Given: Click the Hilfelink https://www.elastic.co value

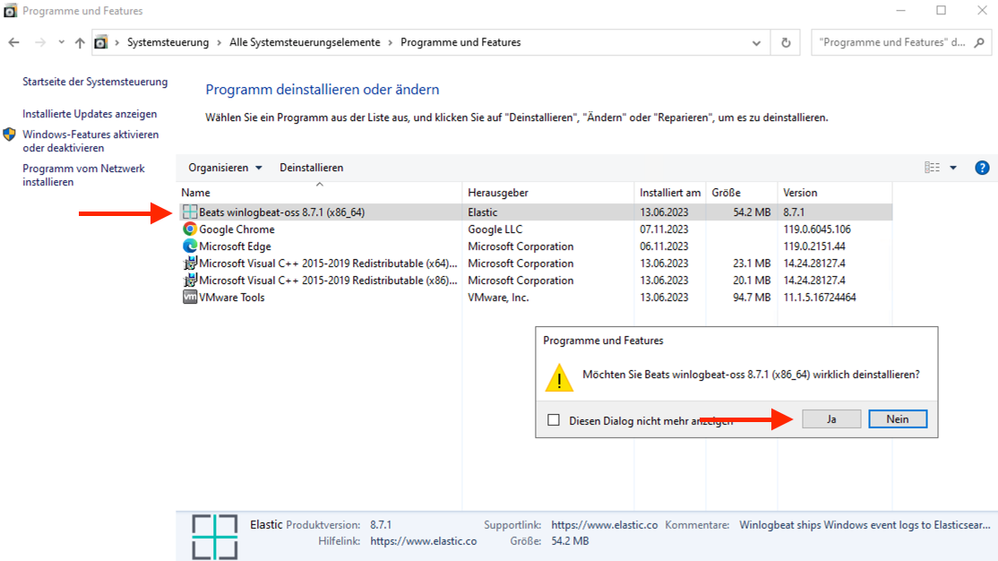Looking at the screenshot, I should coord(423,541).
